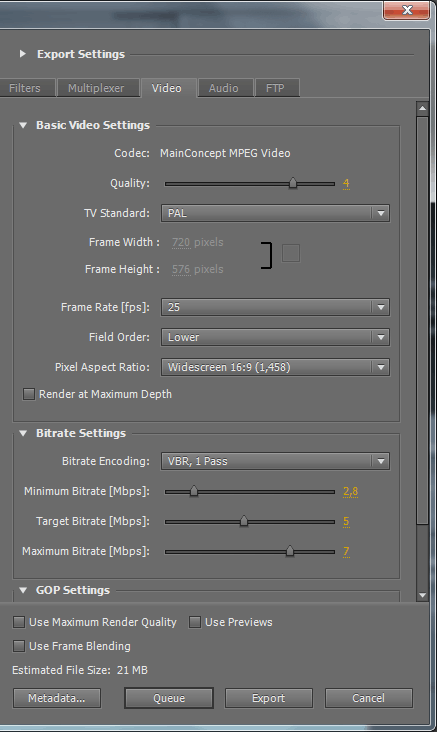437x732 pixels.
Task: Click the Estimated File Size text
Action: [x=80, y=670]
